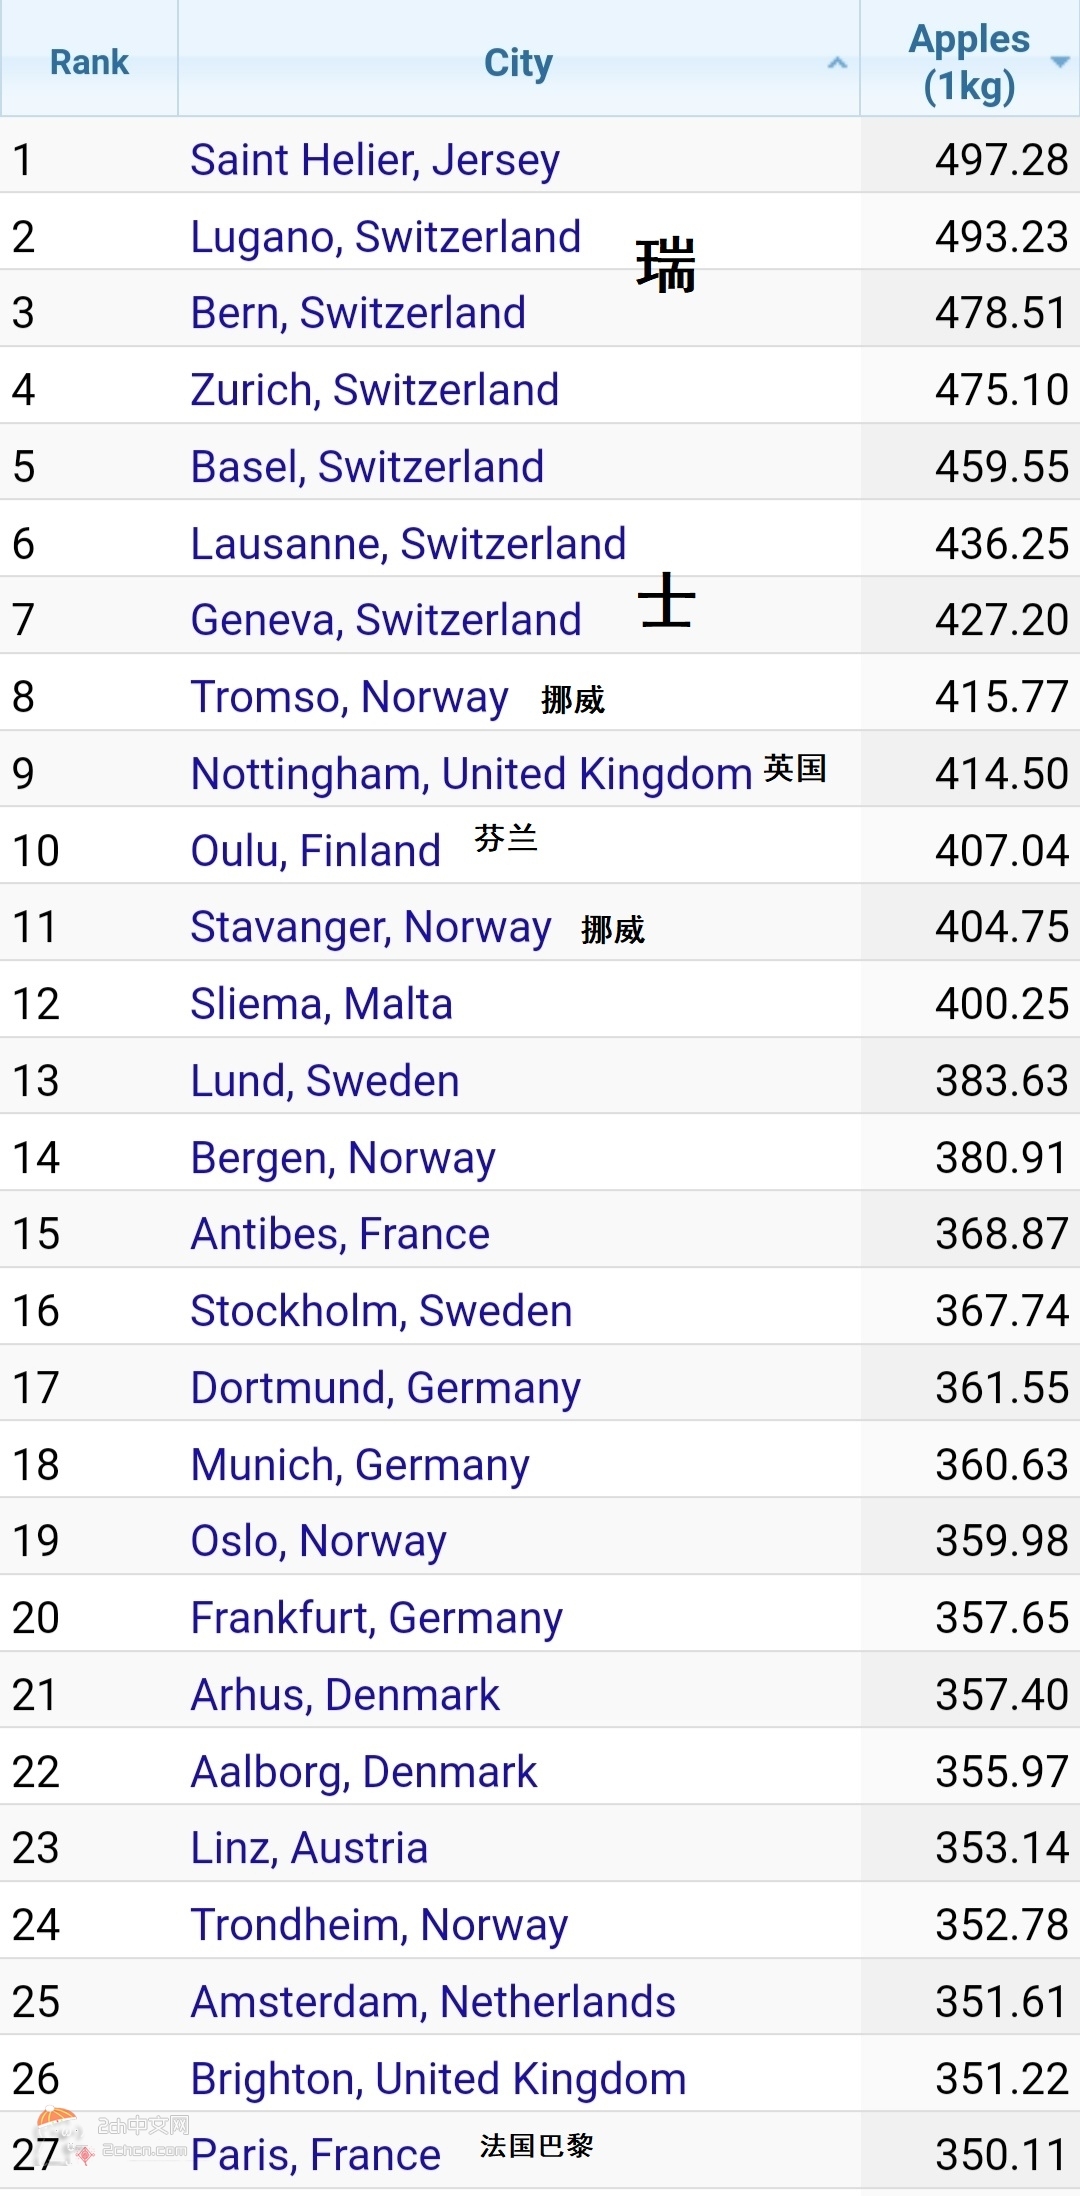Image resolution: width=1080 pixels, height=2196 pixels.
Task: Open Amsterdam, Netherlands city link
Action: (x=433, y=2002)
